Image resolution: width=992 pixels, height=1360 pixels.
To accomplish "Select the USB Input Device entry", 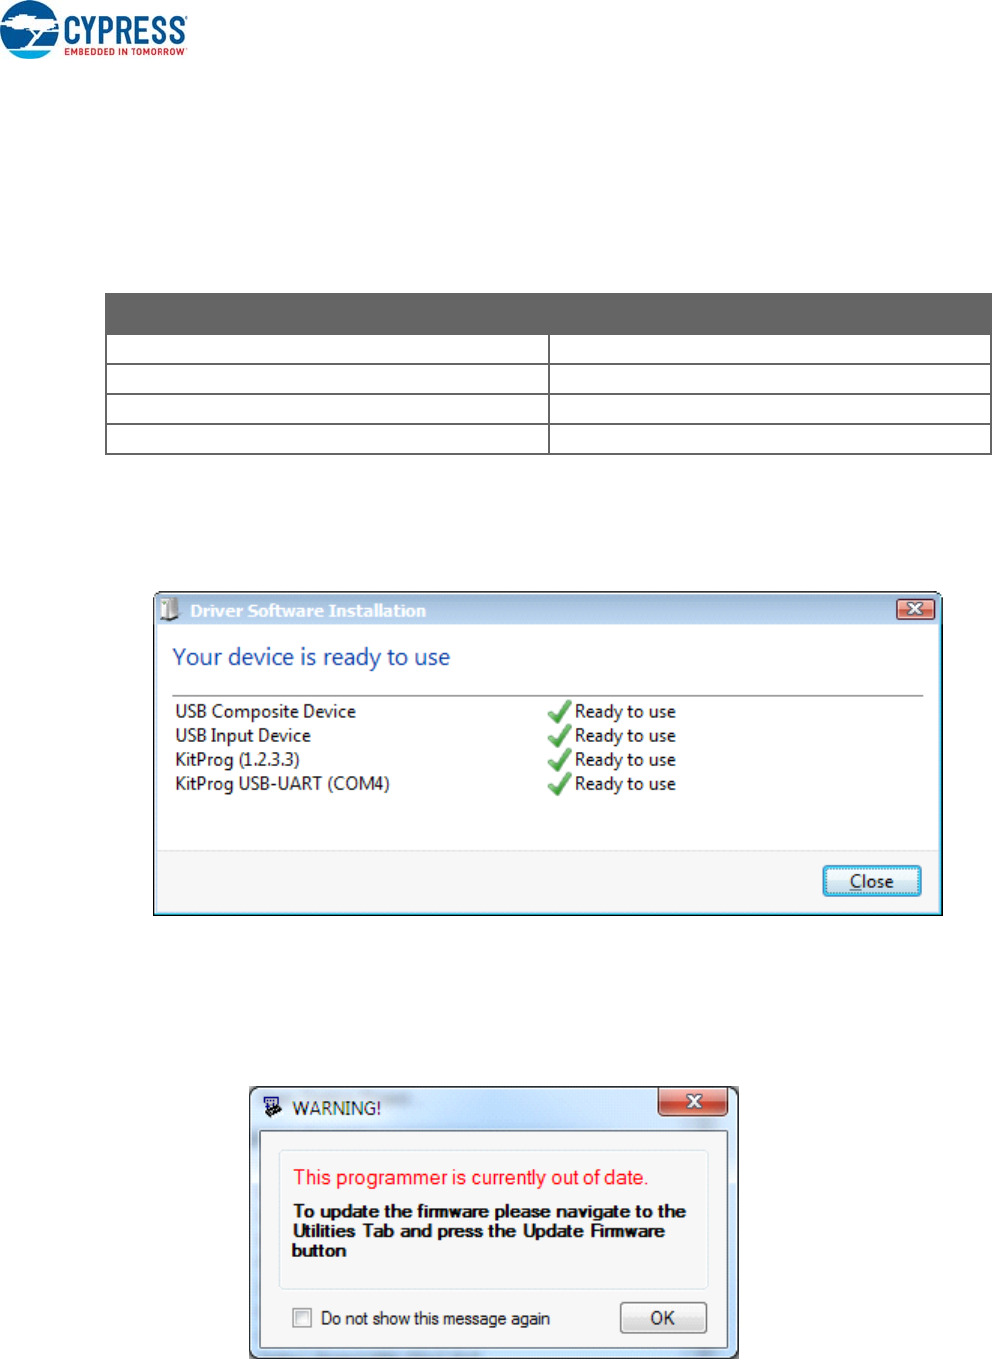I will (243, 736).
